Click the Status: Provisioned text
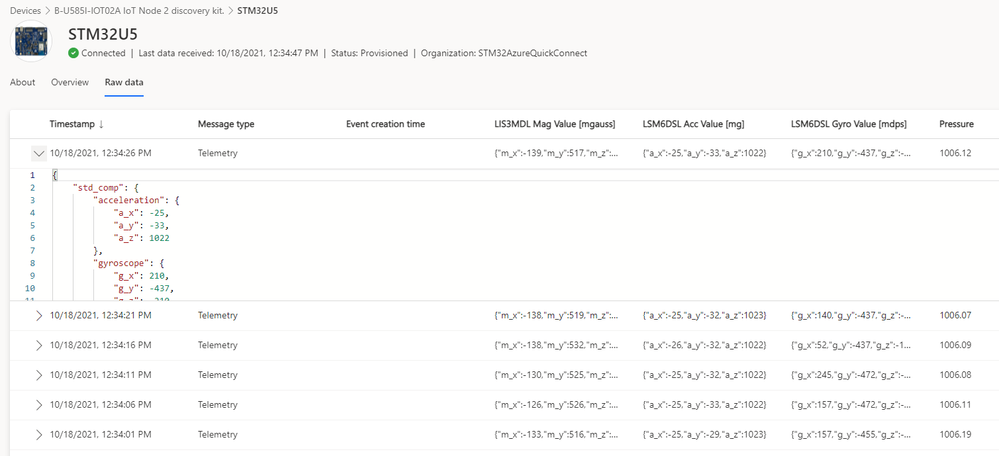 [x=370, y=53]
